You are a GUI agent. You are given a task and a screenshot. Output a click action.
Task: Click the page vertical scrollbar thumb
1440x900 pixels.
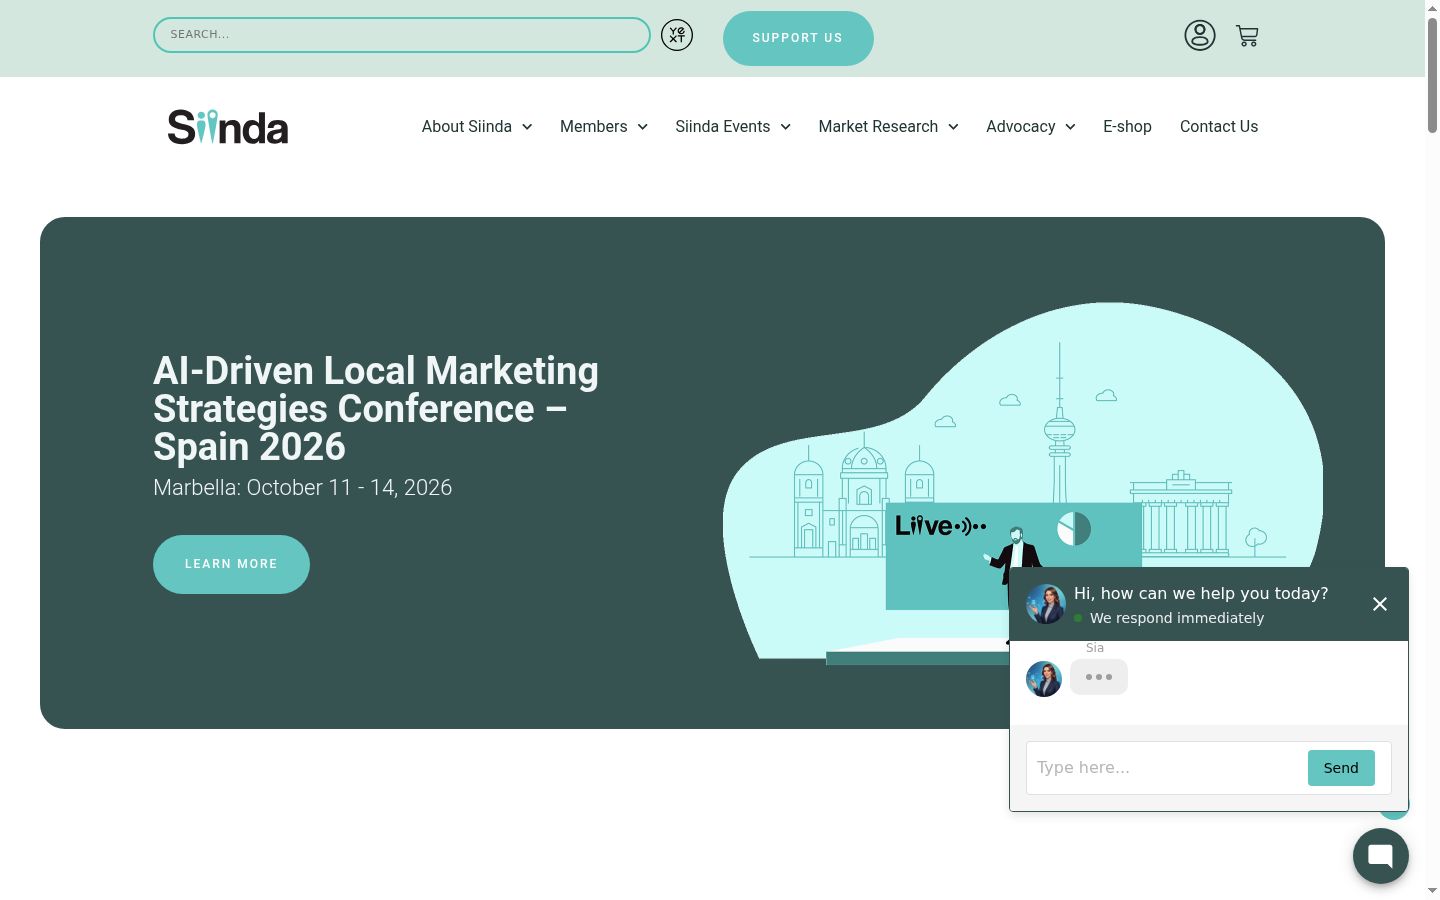click(x=1432, y=74)
